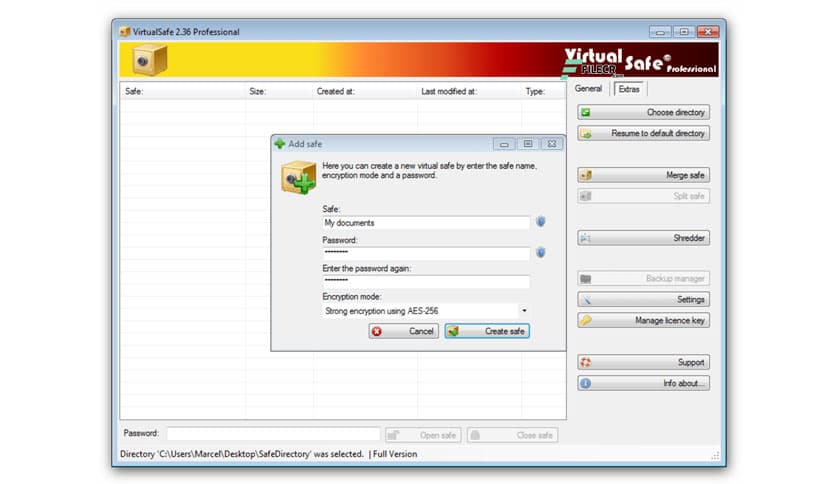Click the Info about blue icon

coord(586,383)
